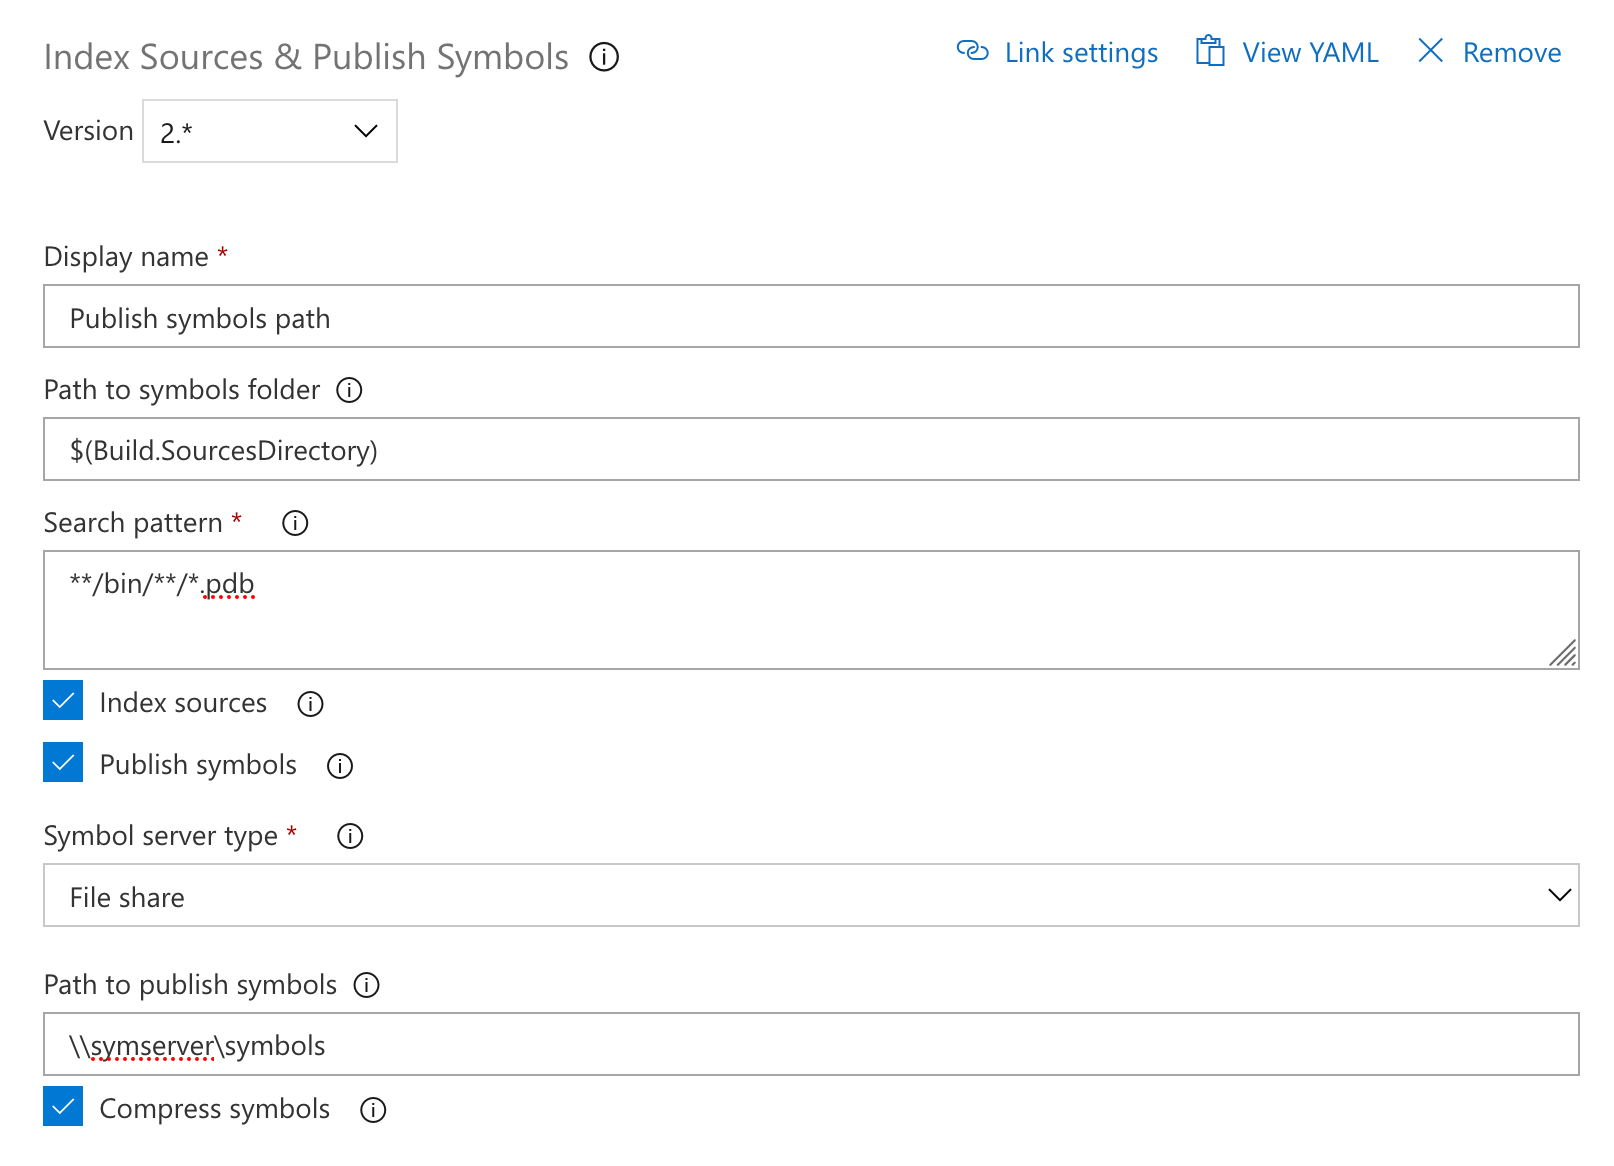Click info icon beside Index sources checkbox
The height and width of the screenshot is (1166, 1614).
point(311,704)
